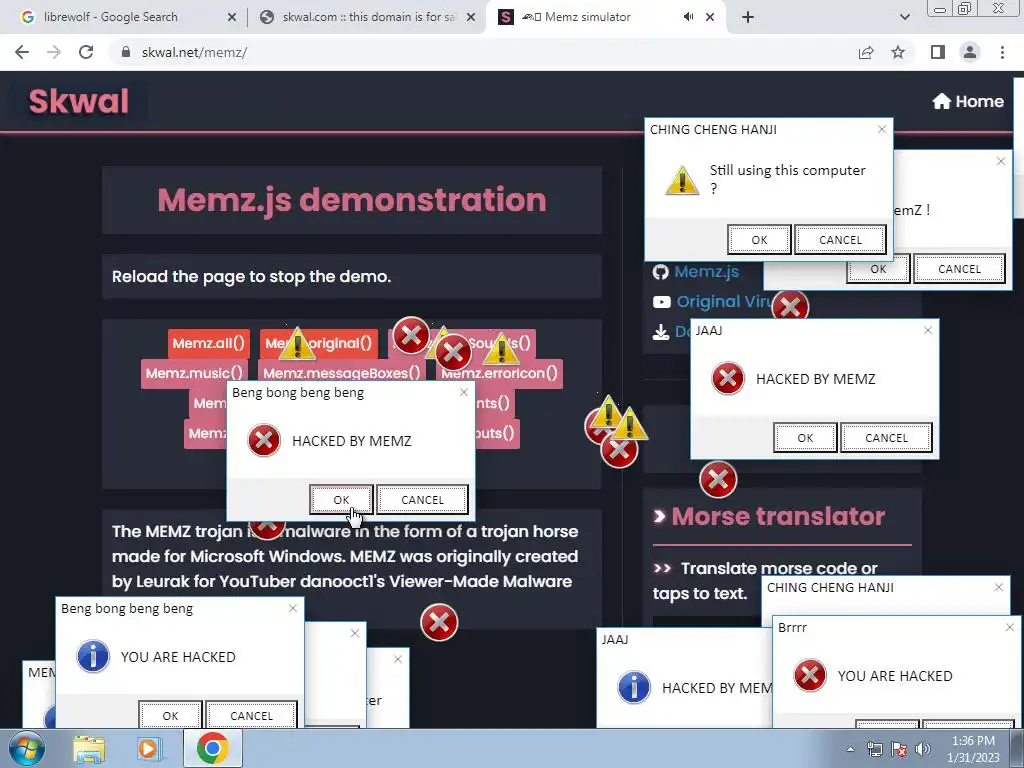Click the error icon in Brrrr dialog
1024x768 pixels.
[810, 675]
